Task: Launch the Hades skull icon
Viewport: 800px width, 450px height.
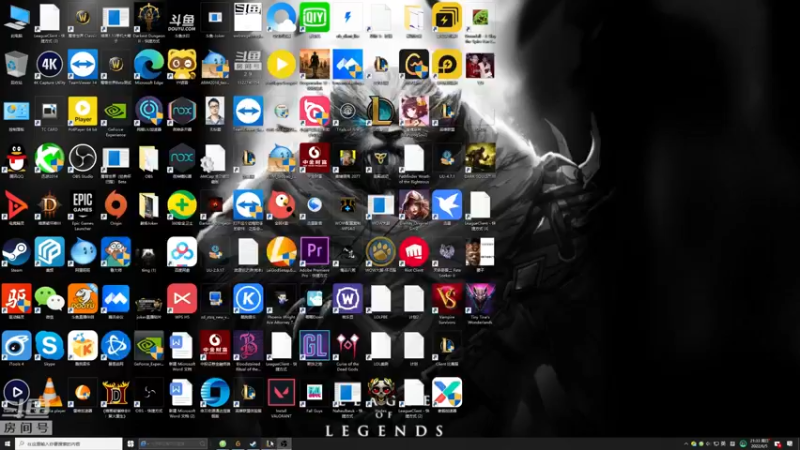Action: click(381, 393)
